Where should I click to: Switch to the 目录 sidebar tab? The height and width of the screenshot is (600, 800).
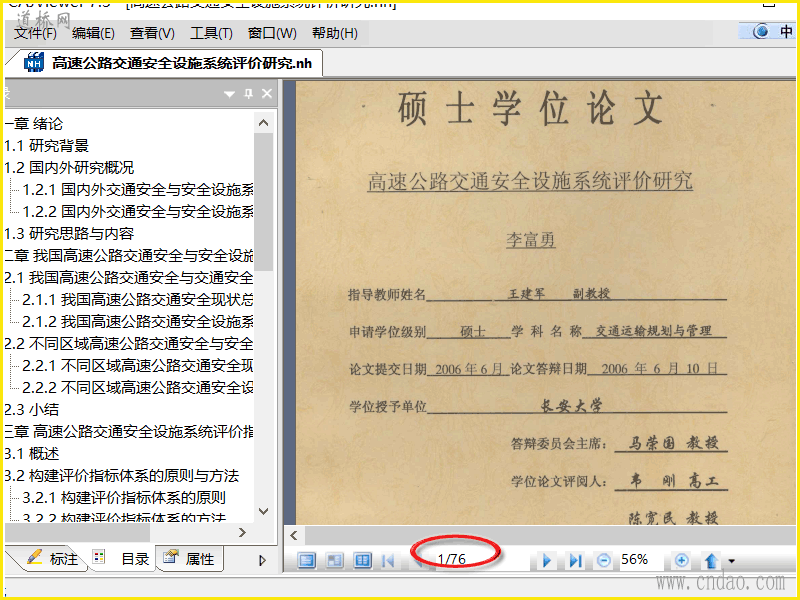pyautogui.click(x=121, y=559)
